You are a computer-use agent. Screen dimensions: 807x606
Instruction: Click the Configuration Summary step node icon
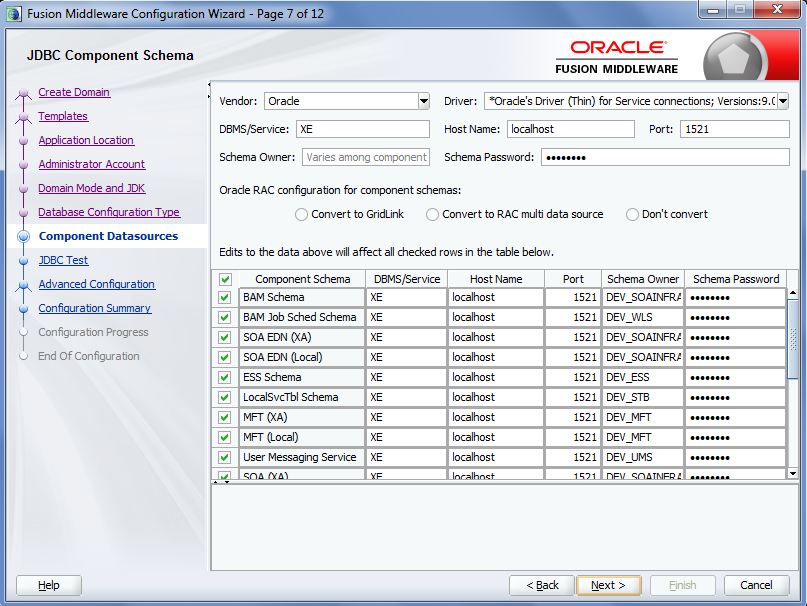23,308
